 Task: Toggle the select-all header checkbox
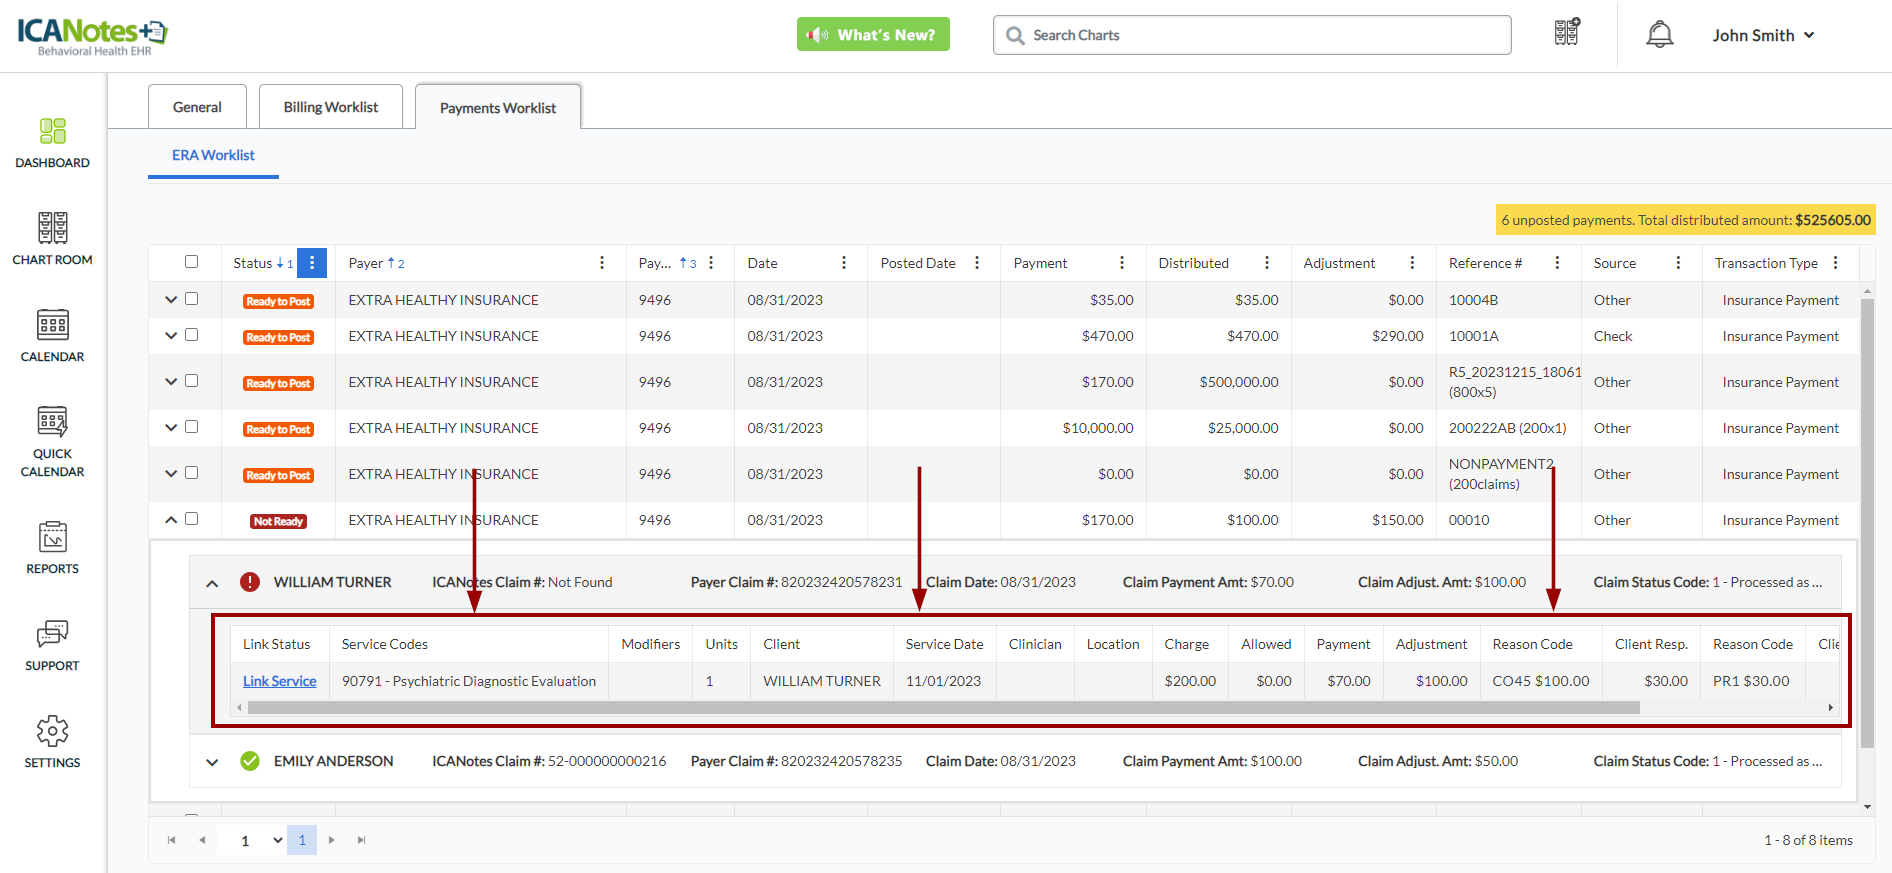tap(191, 262)
